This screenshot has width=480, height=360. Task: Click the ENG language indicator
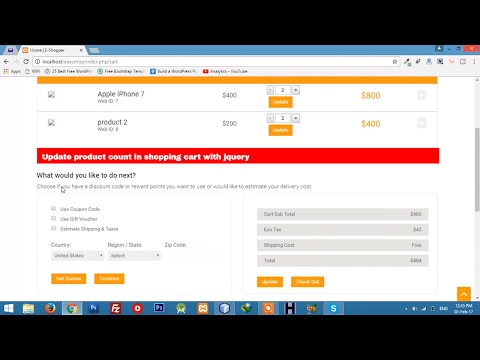click(443, 309)
